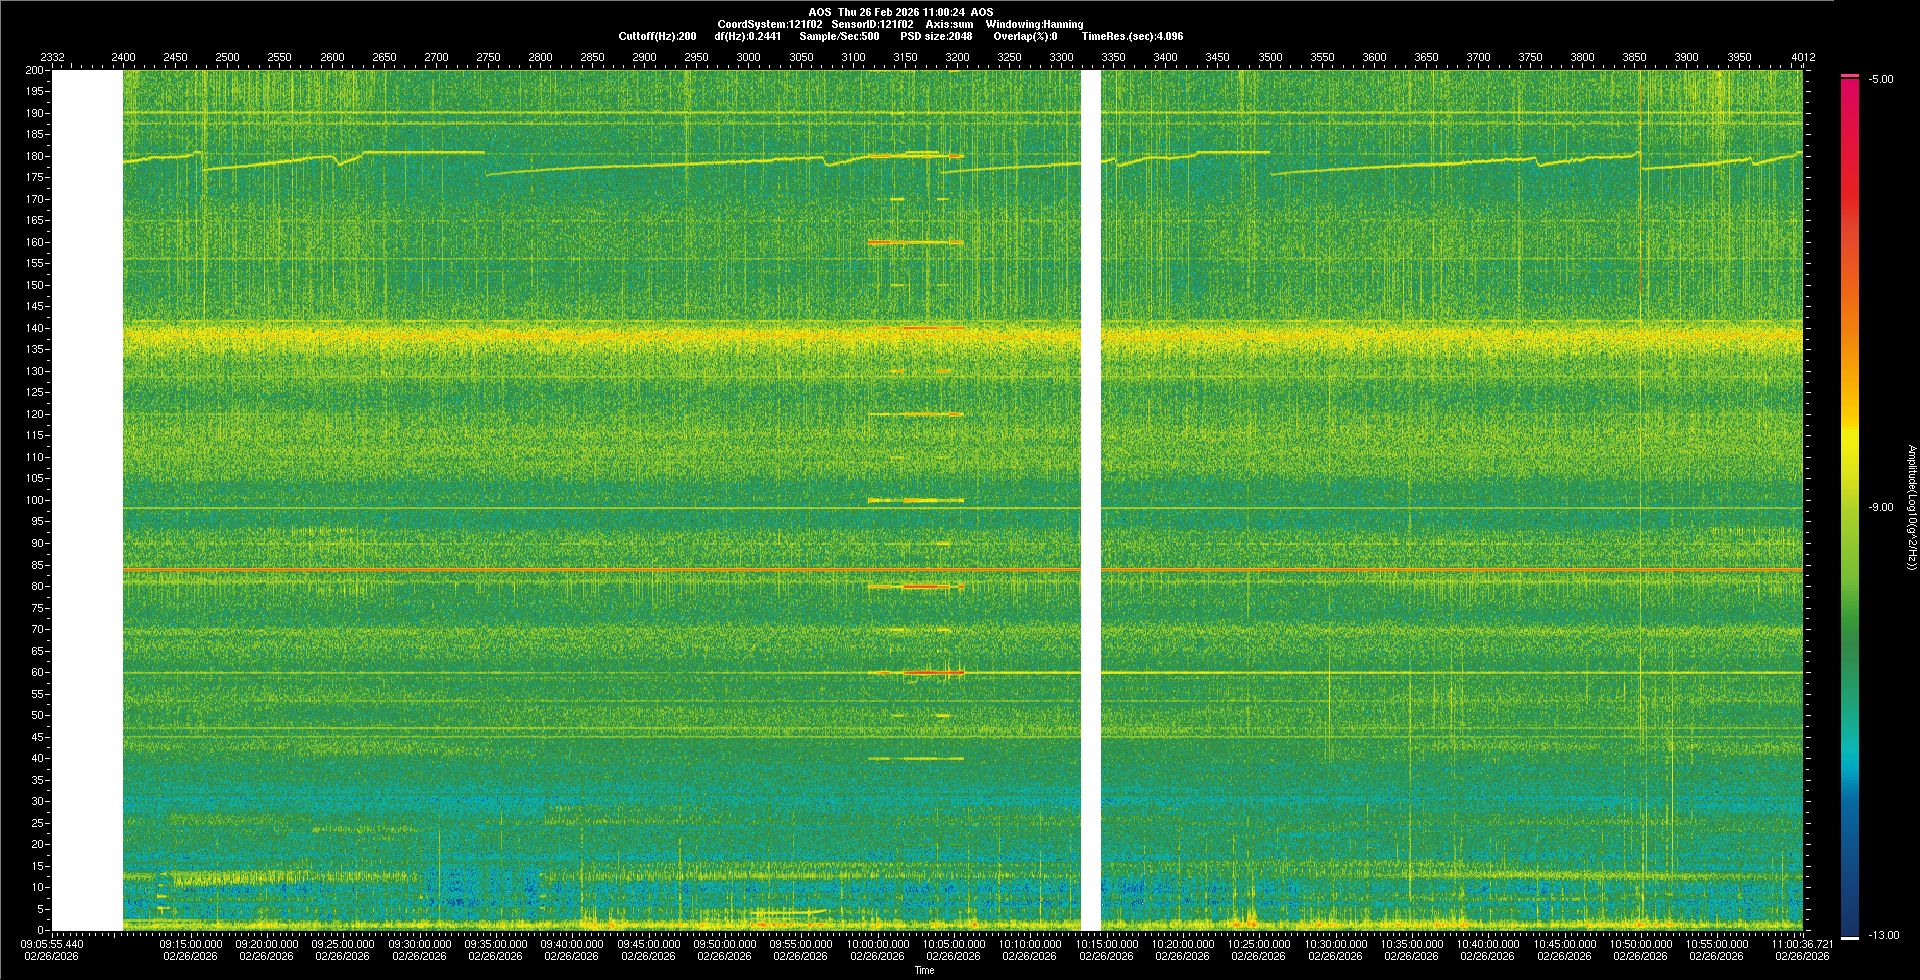This screenshot has height=980, width=1920.
Task: Click the Windowing:Hanning header text
Action: coord(1034,24)
